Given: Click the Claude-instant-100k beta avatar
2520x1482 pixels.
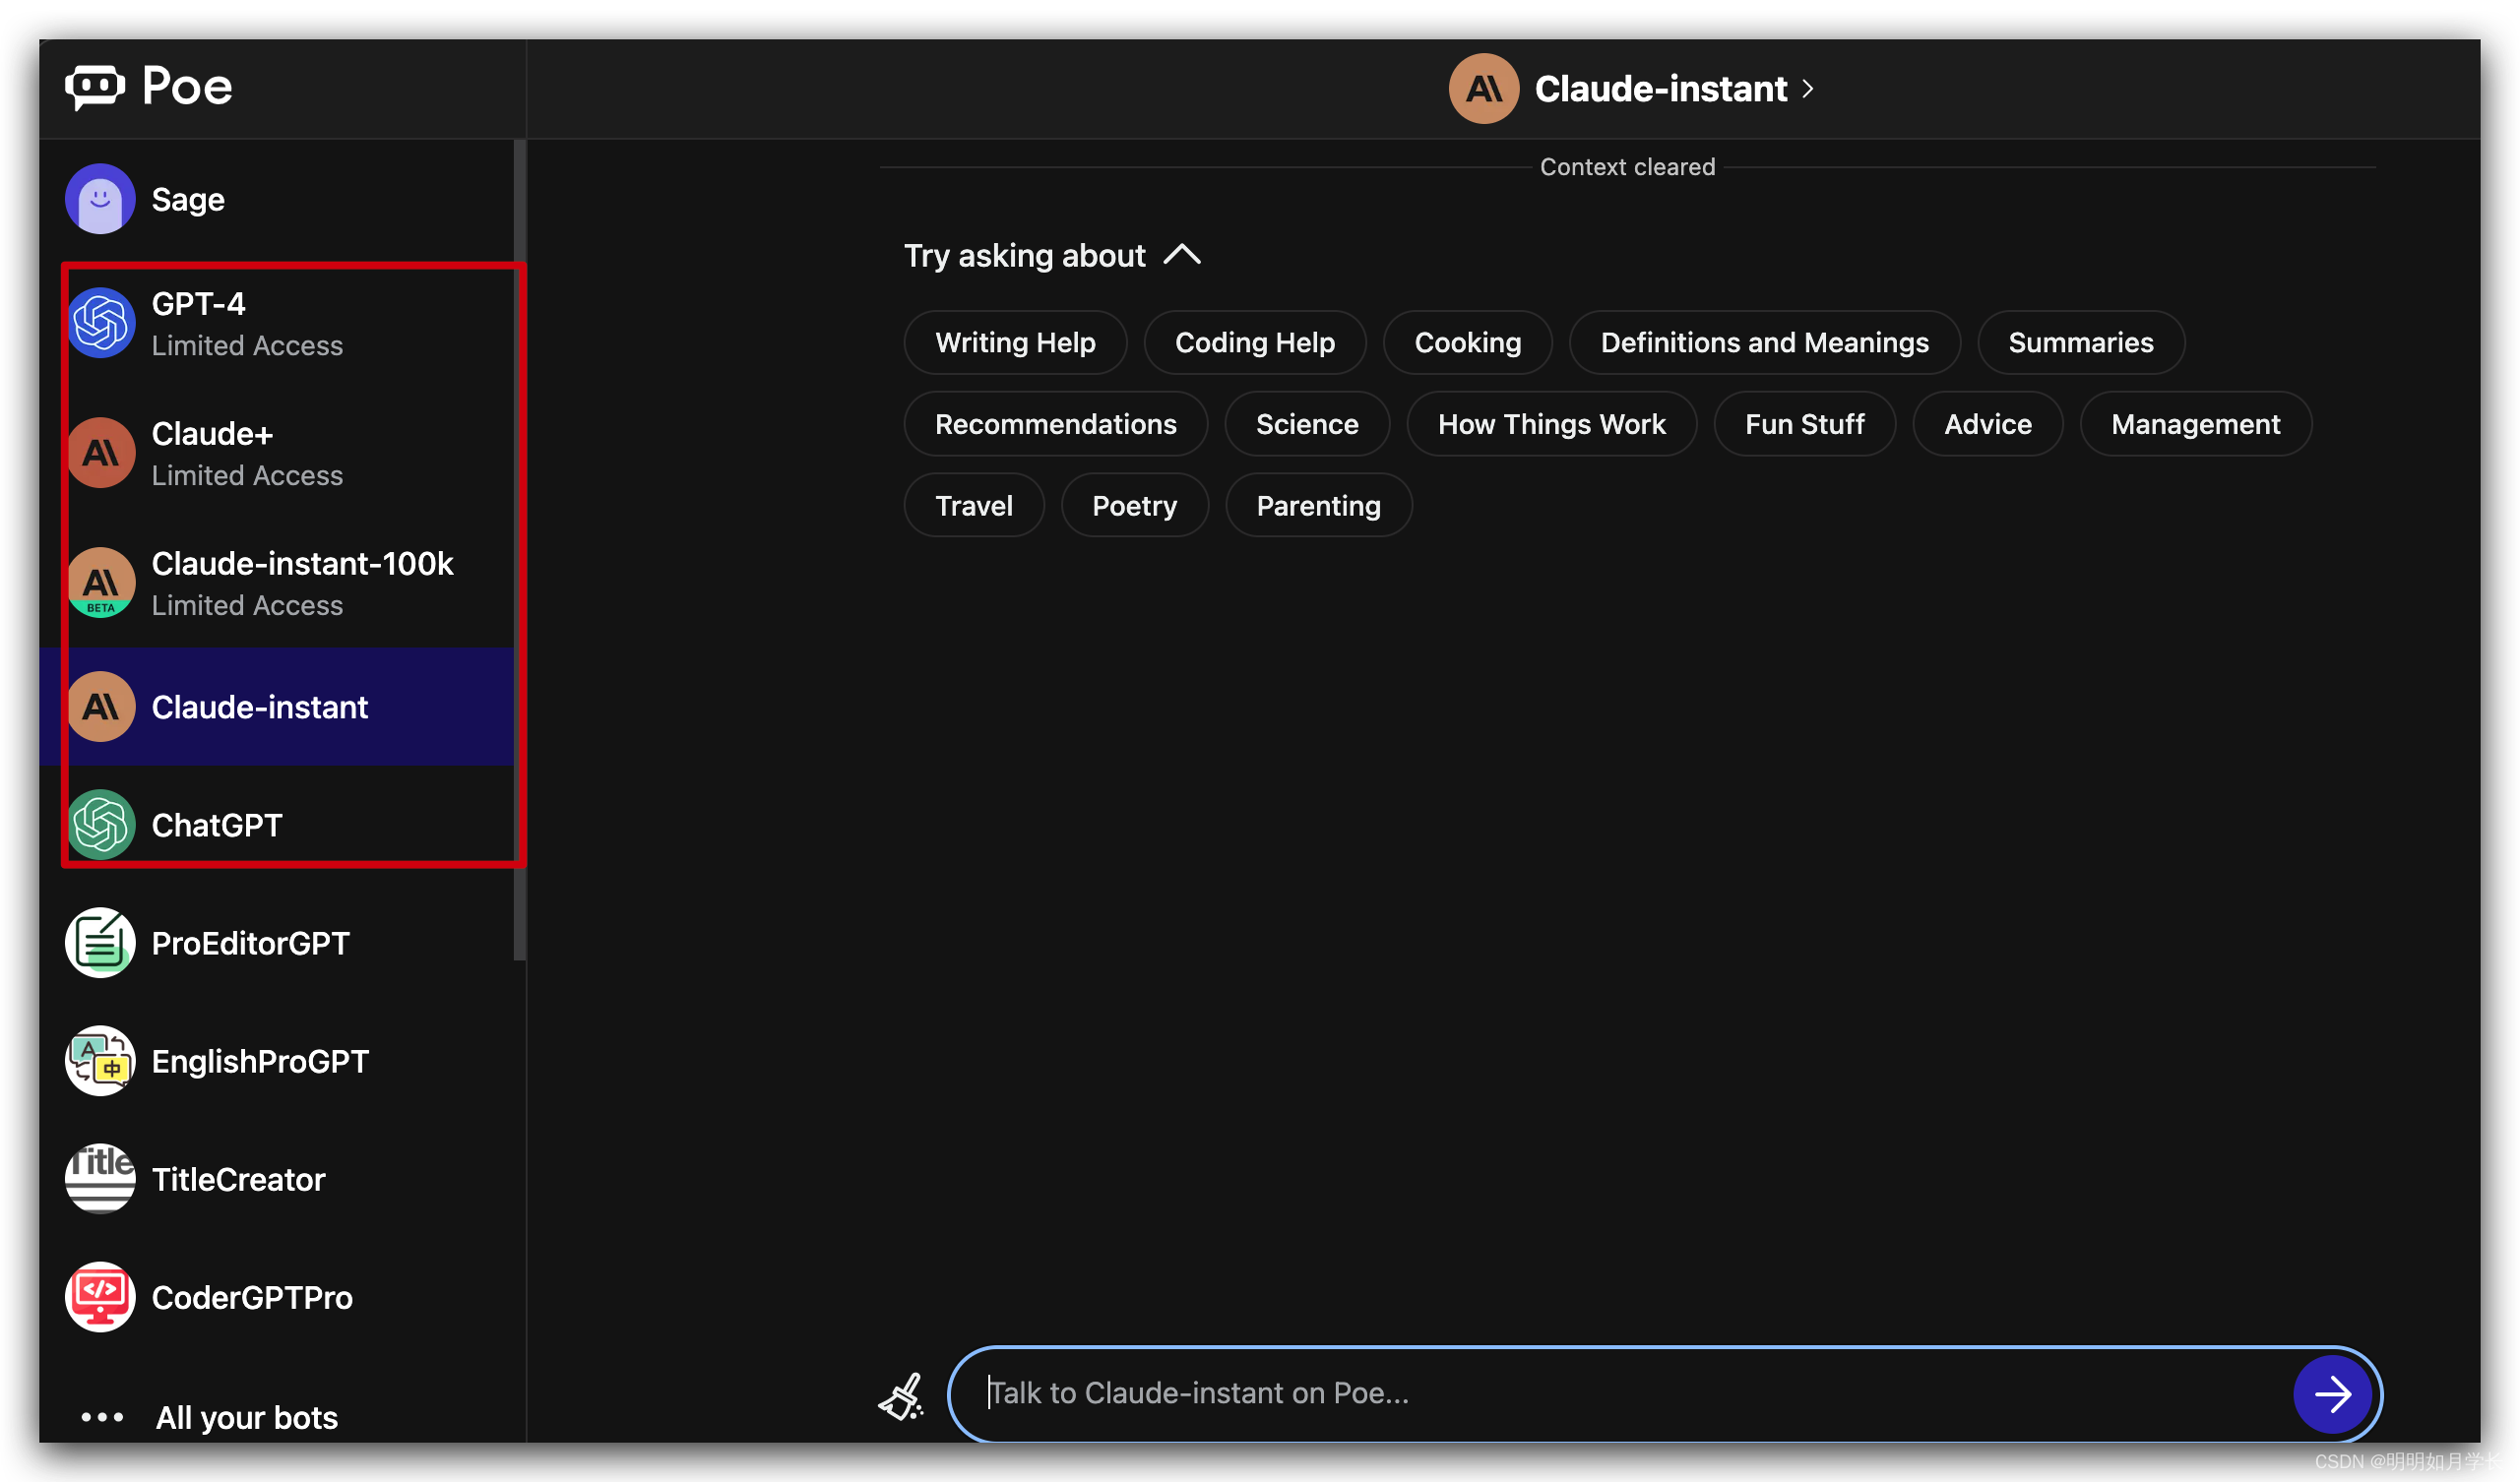Looking at the screenshot, I should pyautogui.click(x=100, y=583).
